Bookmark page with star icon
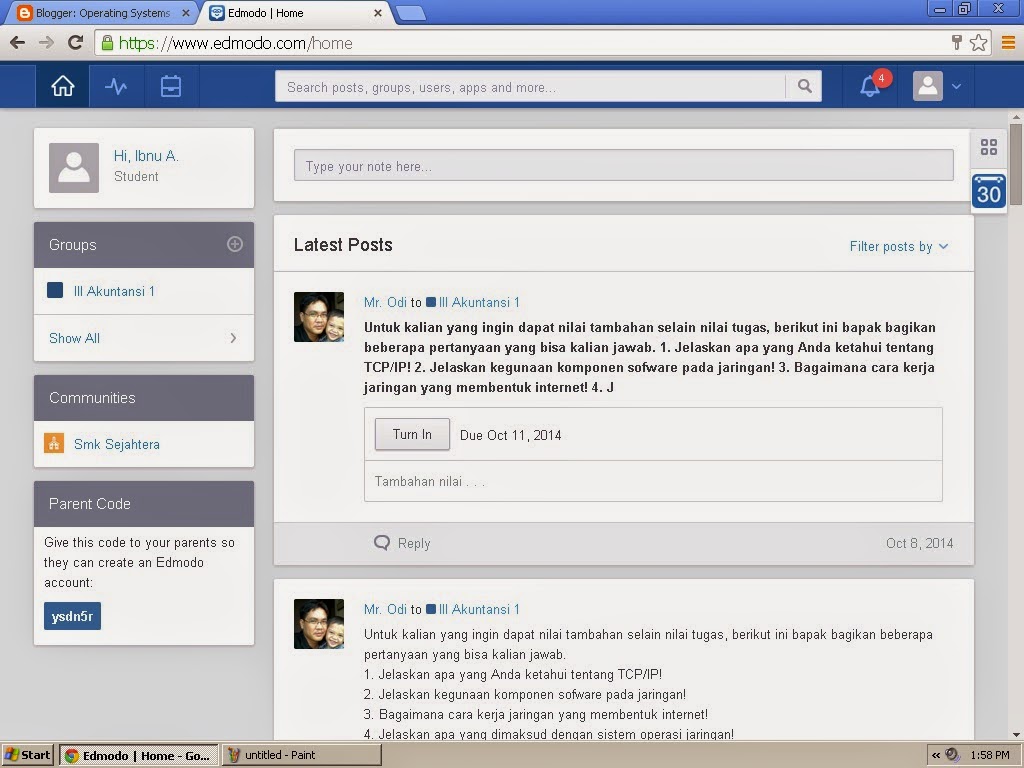 [978, 43]
